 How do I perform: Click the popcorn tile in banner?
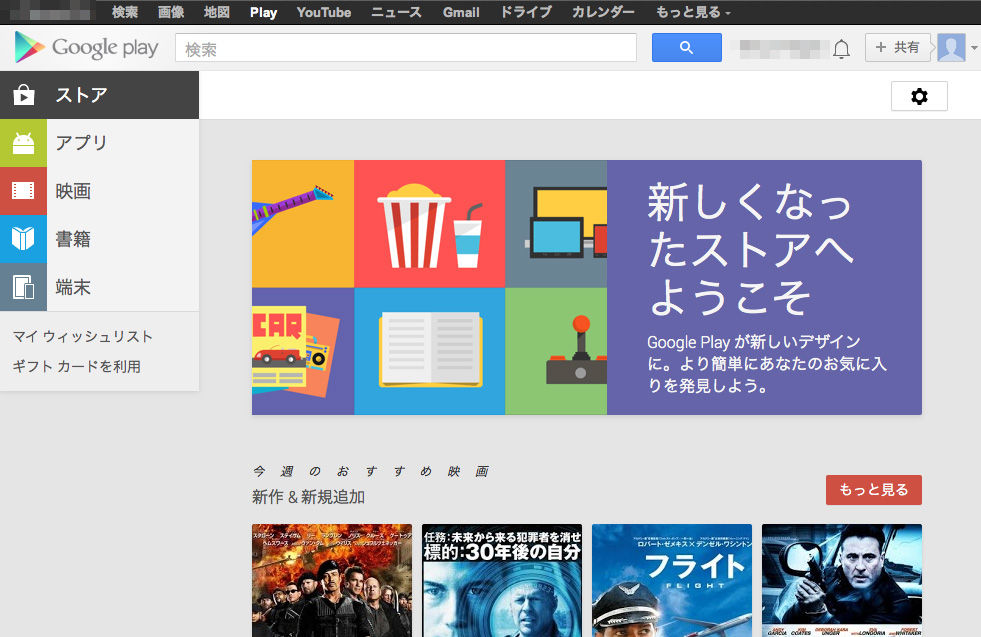coord(429,223)
